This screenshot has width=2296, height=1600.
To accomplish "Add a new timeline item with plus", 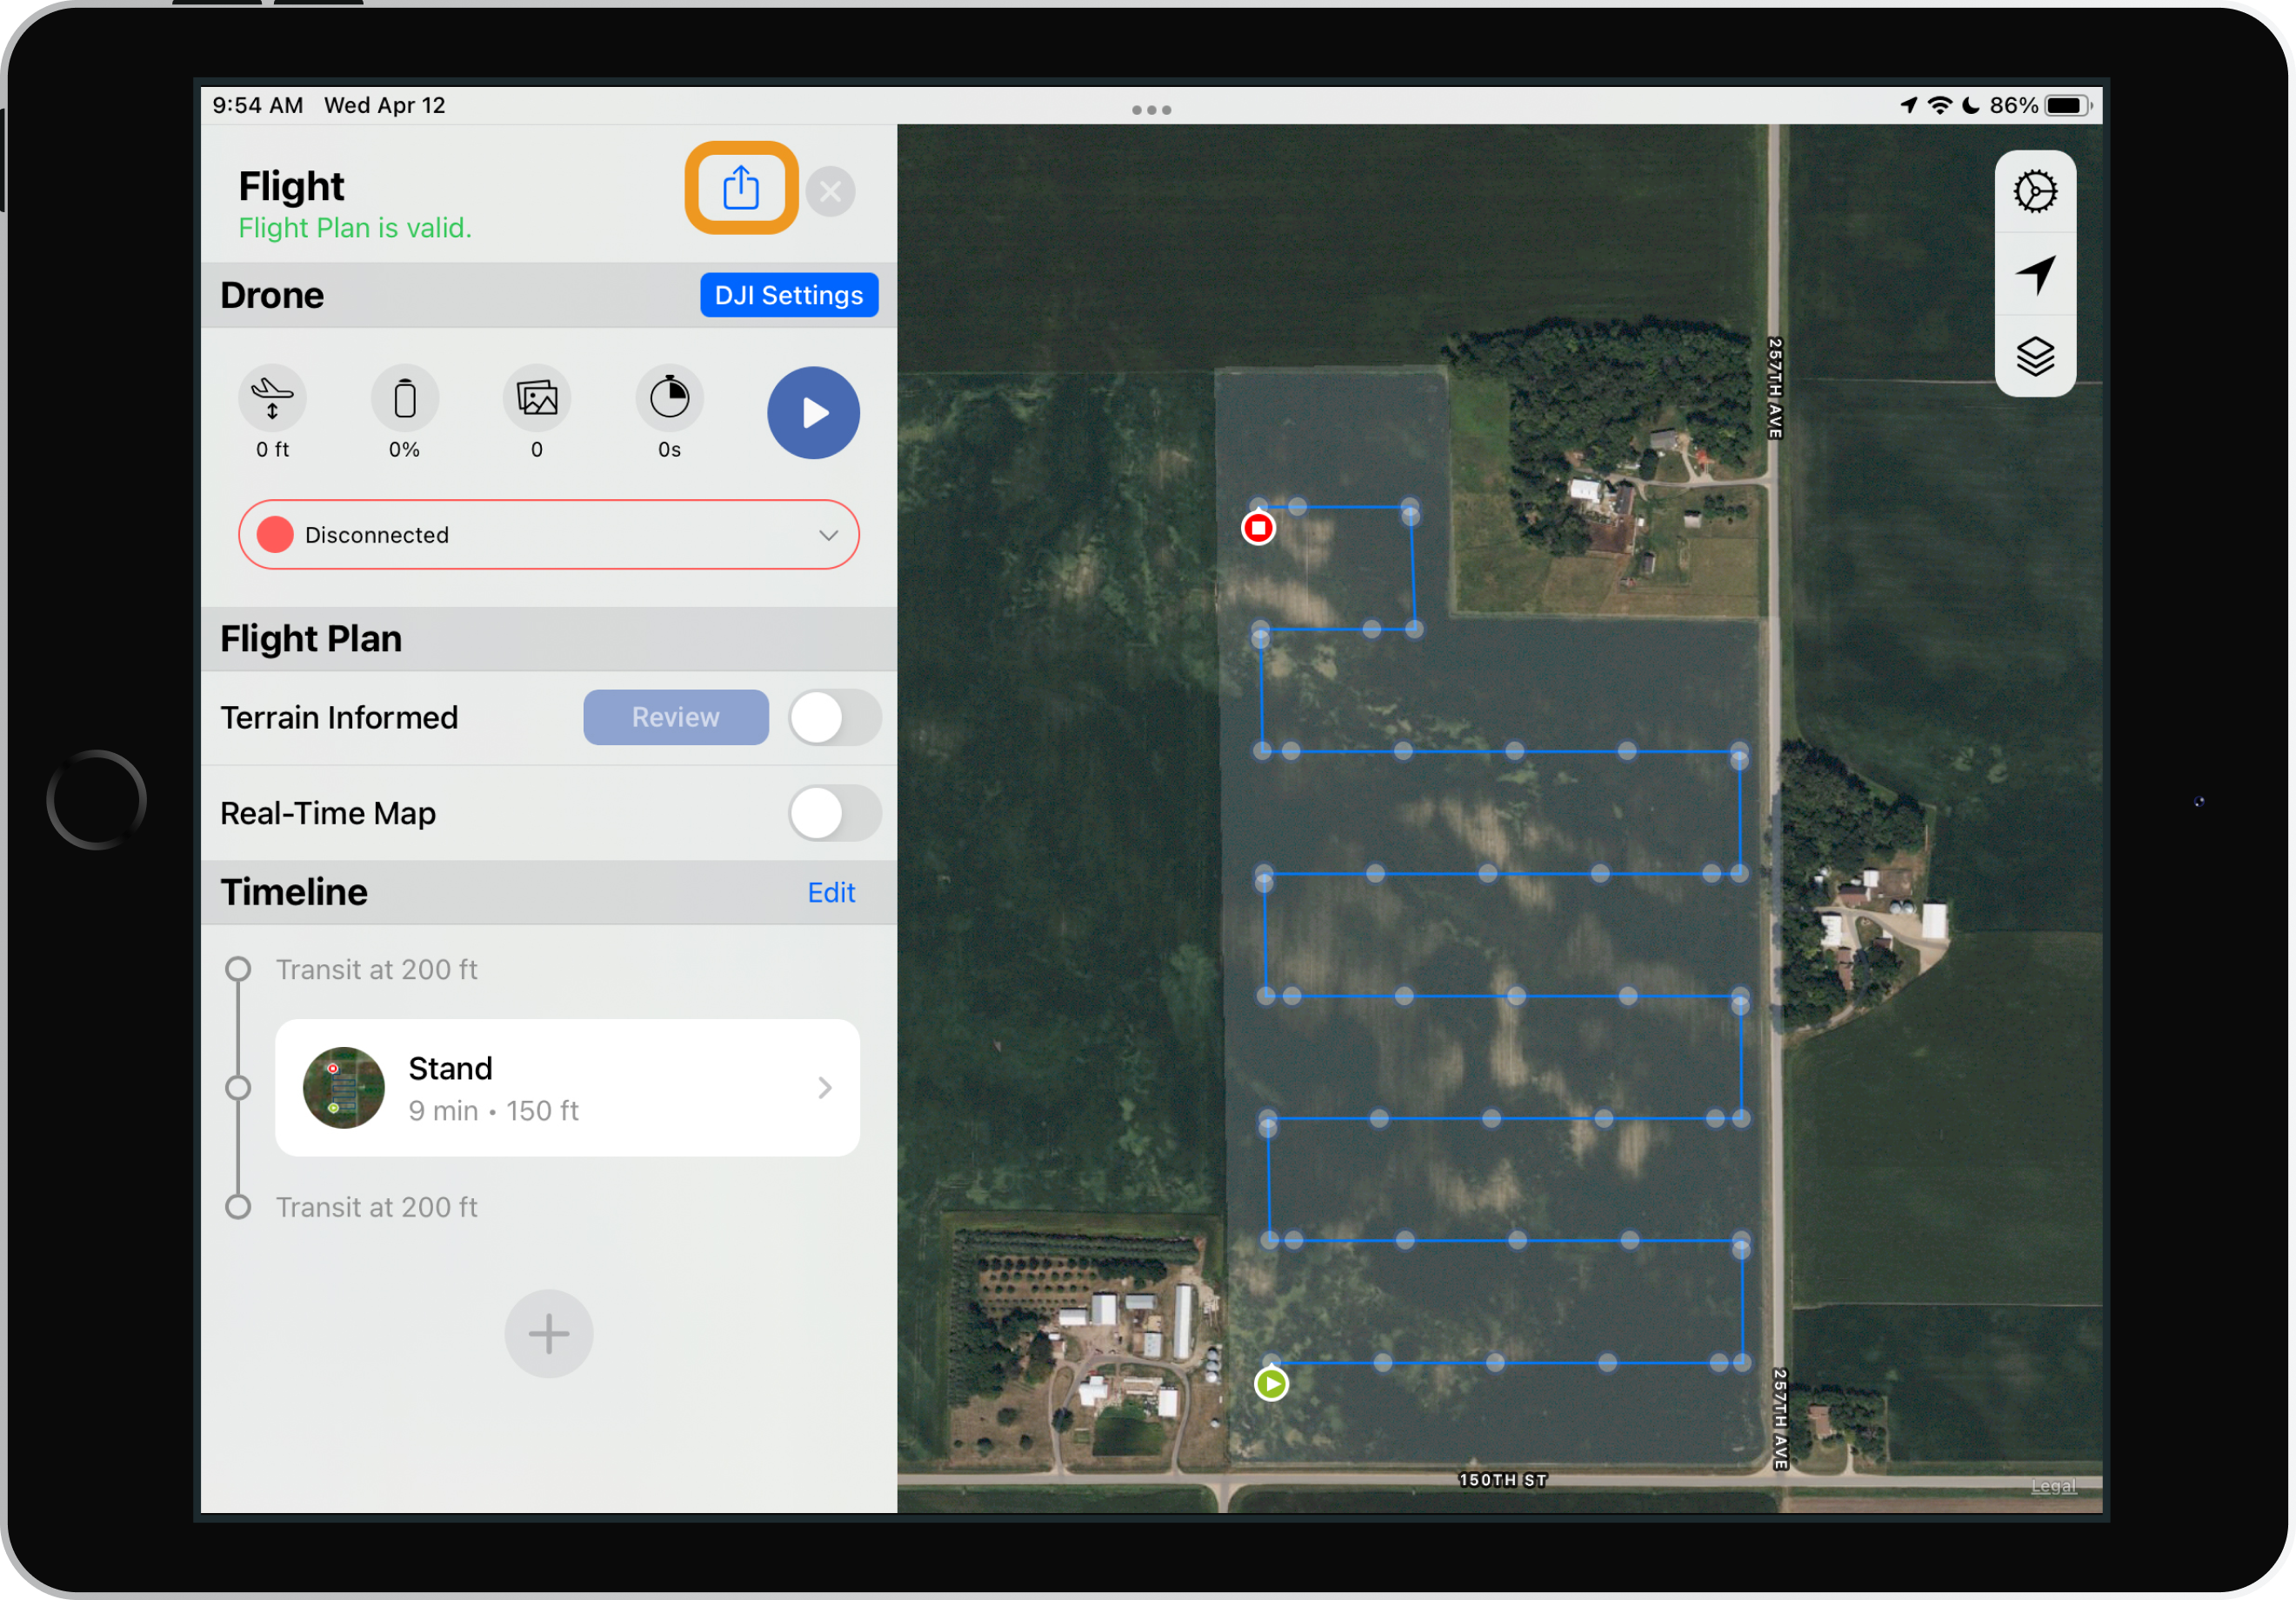I will pyautogui.click(x=549, y=1333).
